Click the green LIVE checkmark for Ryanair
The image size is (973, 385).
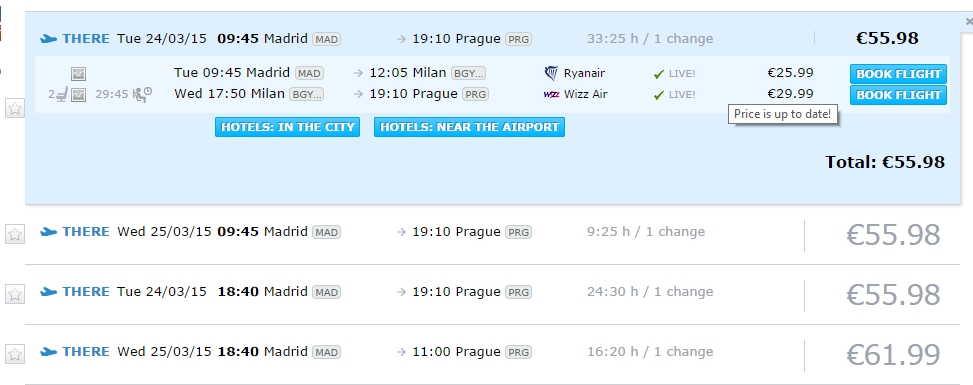tap(659, 74)
